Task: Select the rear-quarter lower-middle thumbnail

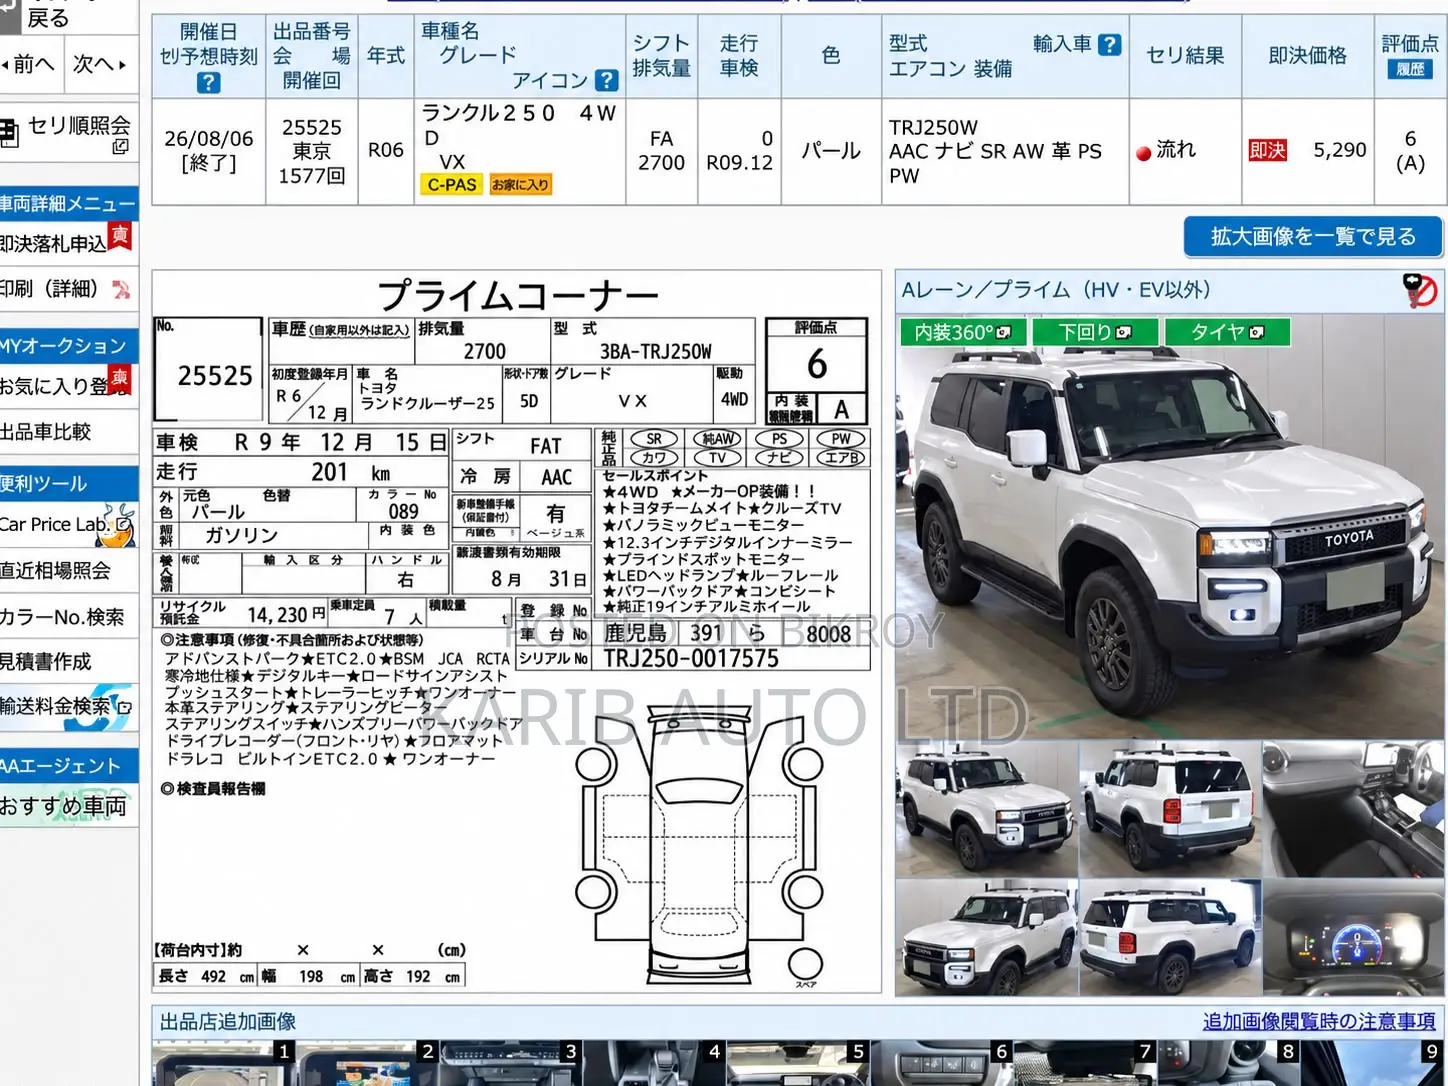Action: (x=1170, y=937)
